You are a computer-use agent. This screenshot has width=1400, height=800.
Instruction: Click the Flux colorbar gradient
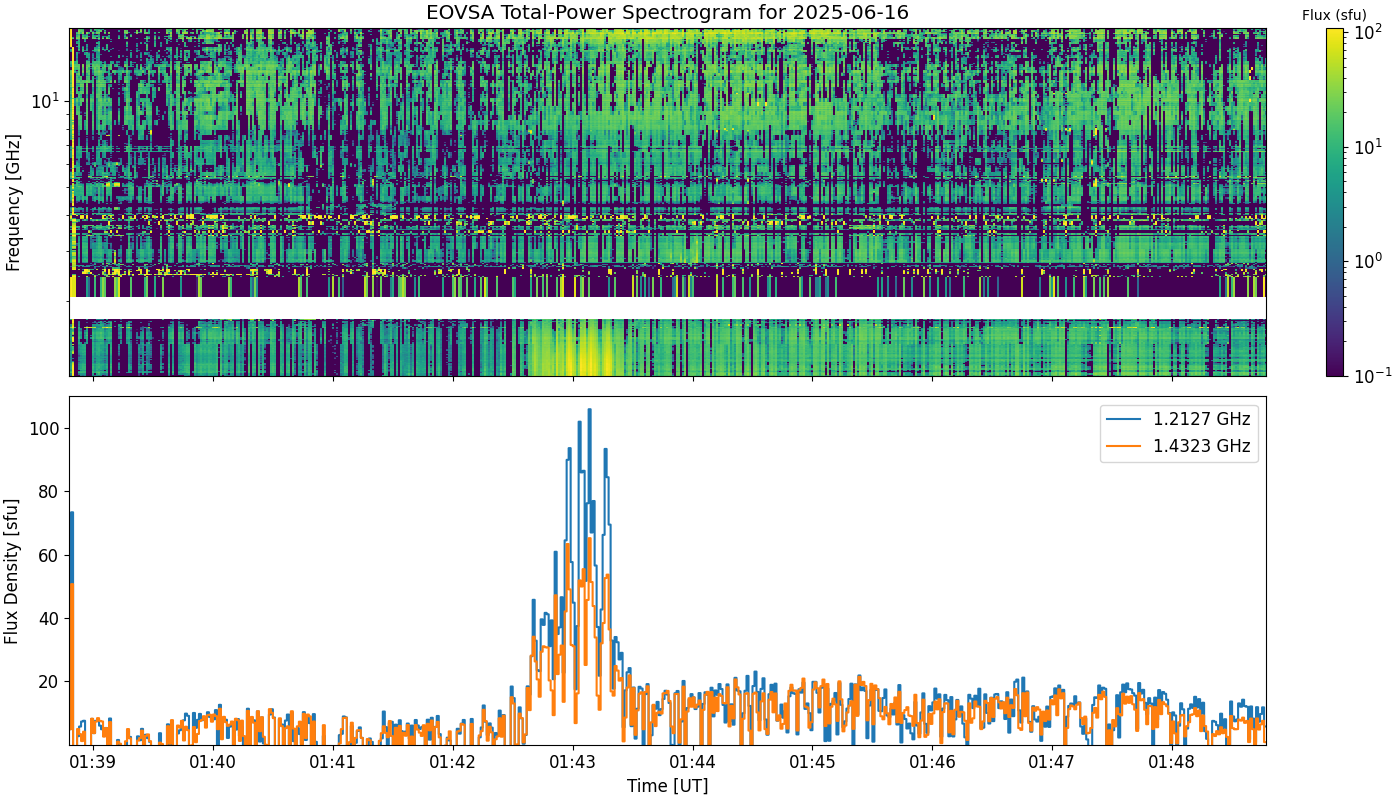[1335, 202]
